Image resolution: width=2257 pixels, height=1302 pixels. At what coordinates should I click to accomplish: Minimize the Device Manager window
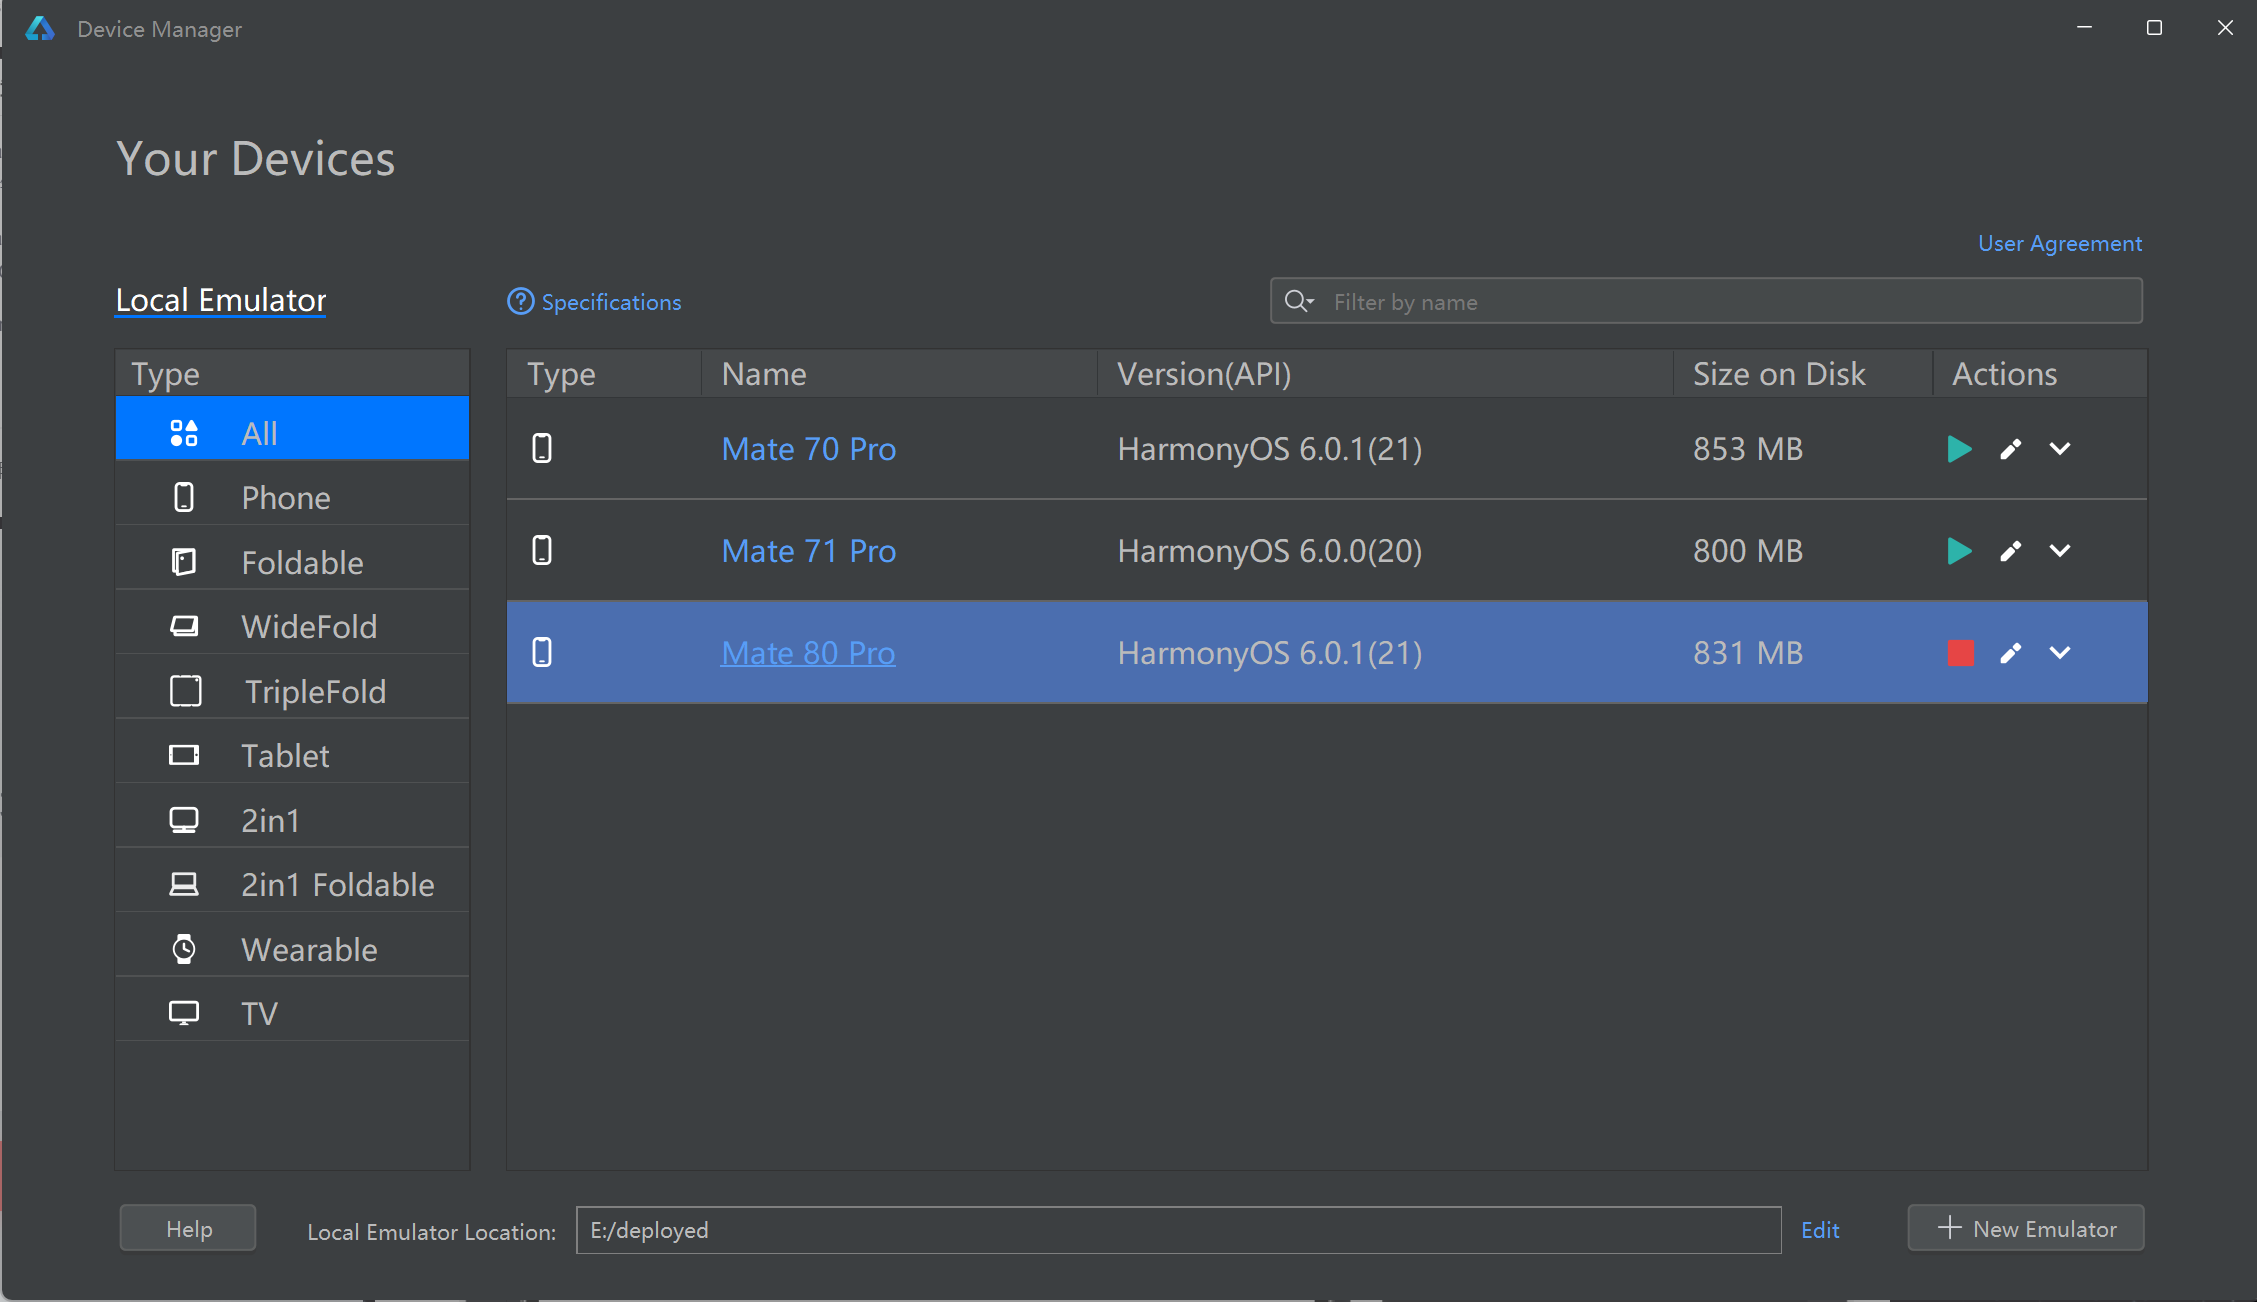[2084, 28]
